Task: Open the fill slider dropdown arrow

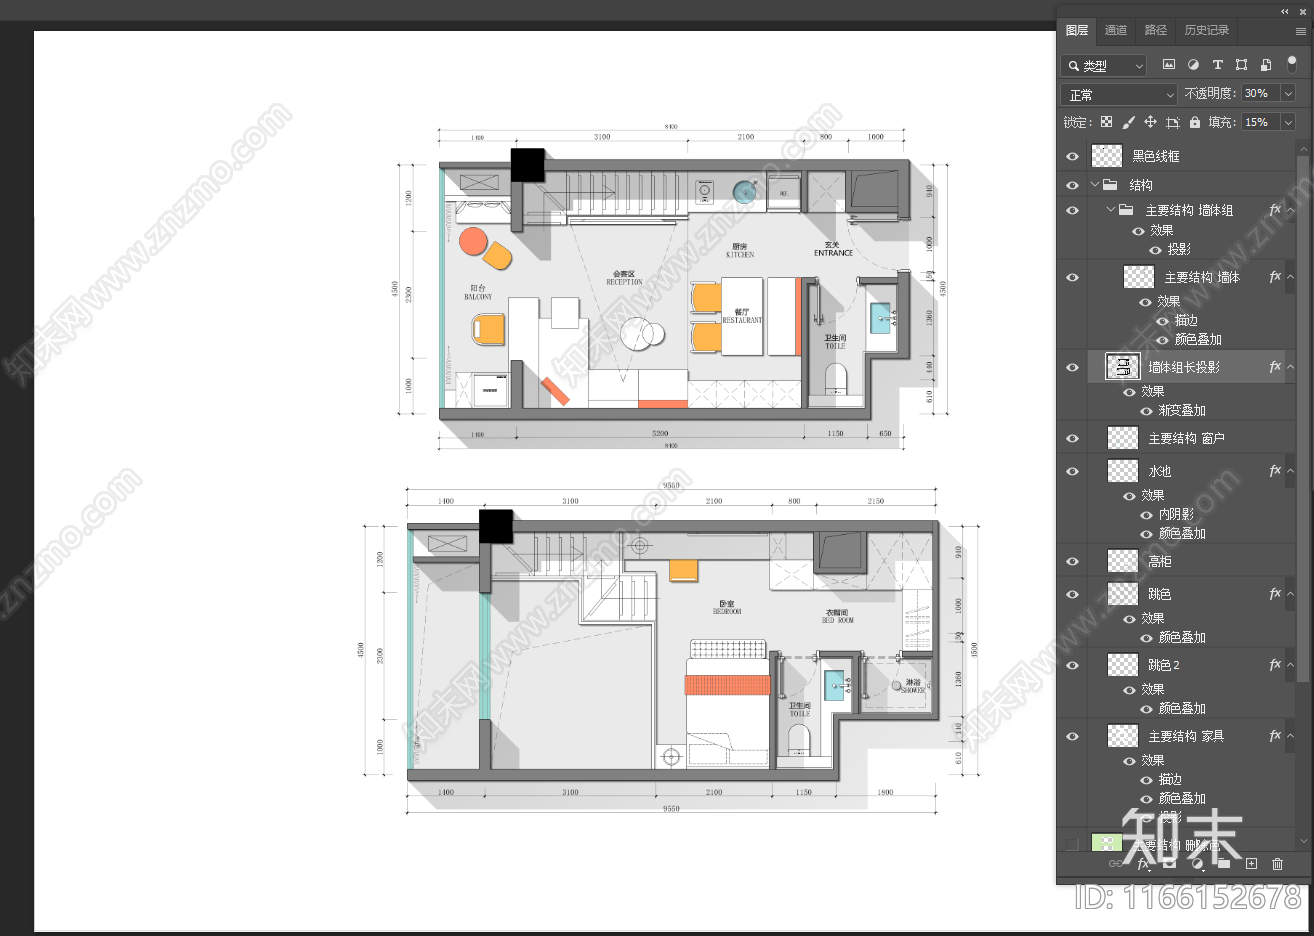Action: [x=1288, y=122]
